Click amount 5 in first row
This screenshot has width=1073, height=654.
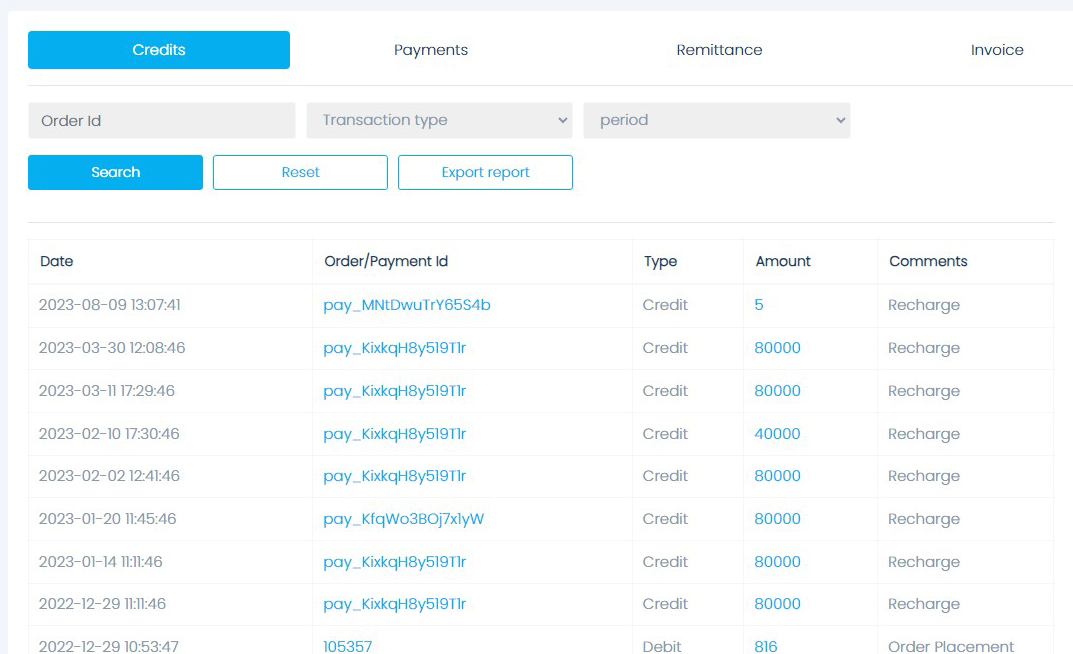759,305
